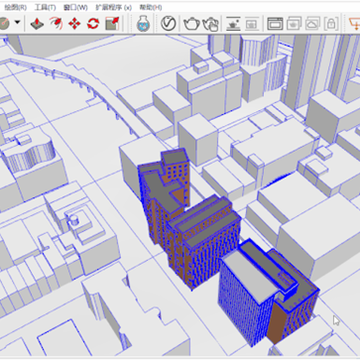Select the Rotate tool

(x=93, y=24)
